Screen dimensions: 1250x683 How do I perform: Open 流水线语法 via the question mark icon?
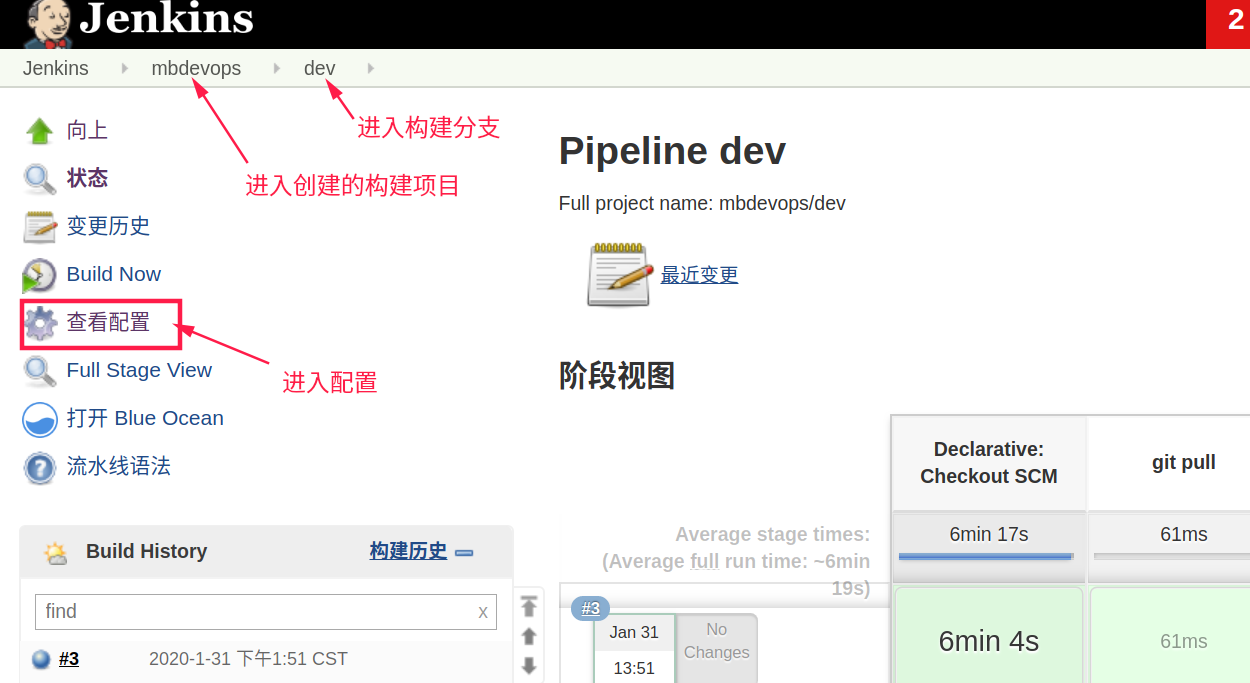point(37,466)
